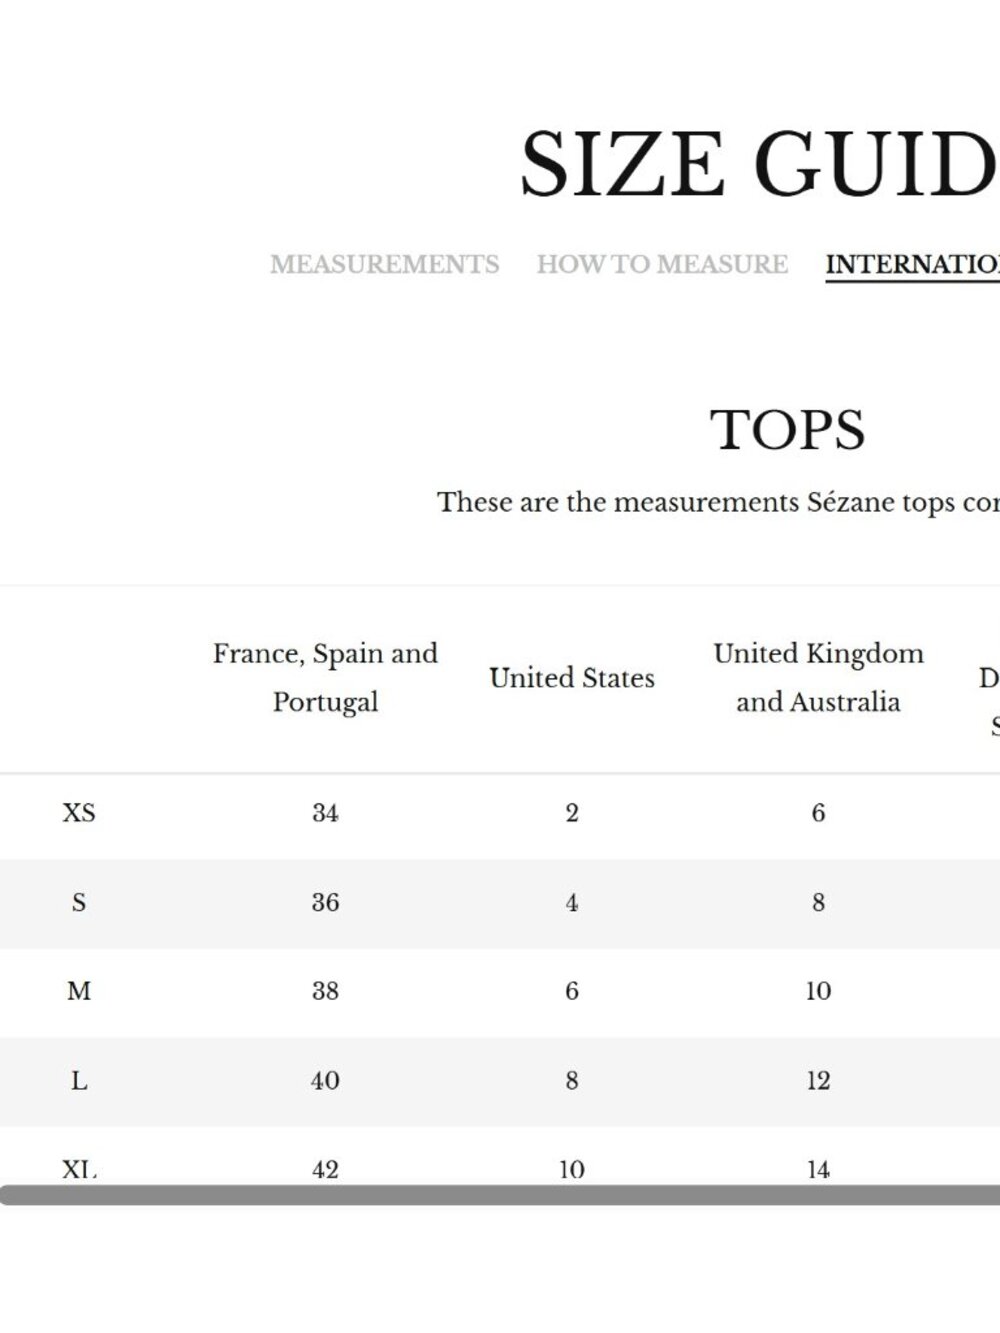
Task: Select the L size row label
Action: [x=79, y=1081]
